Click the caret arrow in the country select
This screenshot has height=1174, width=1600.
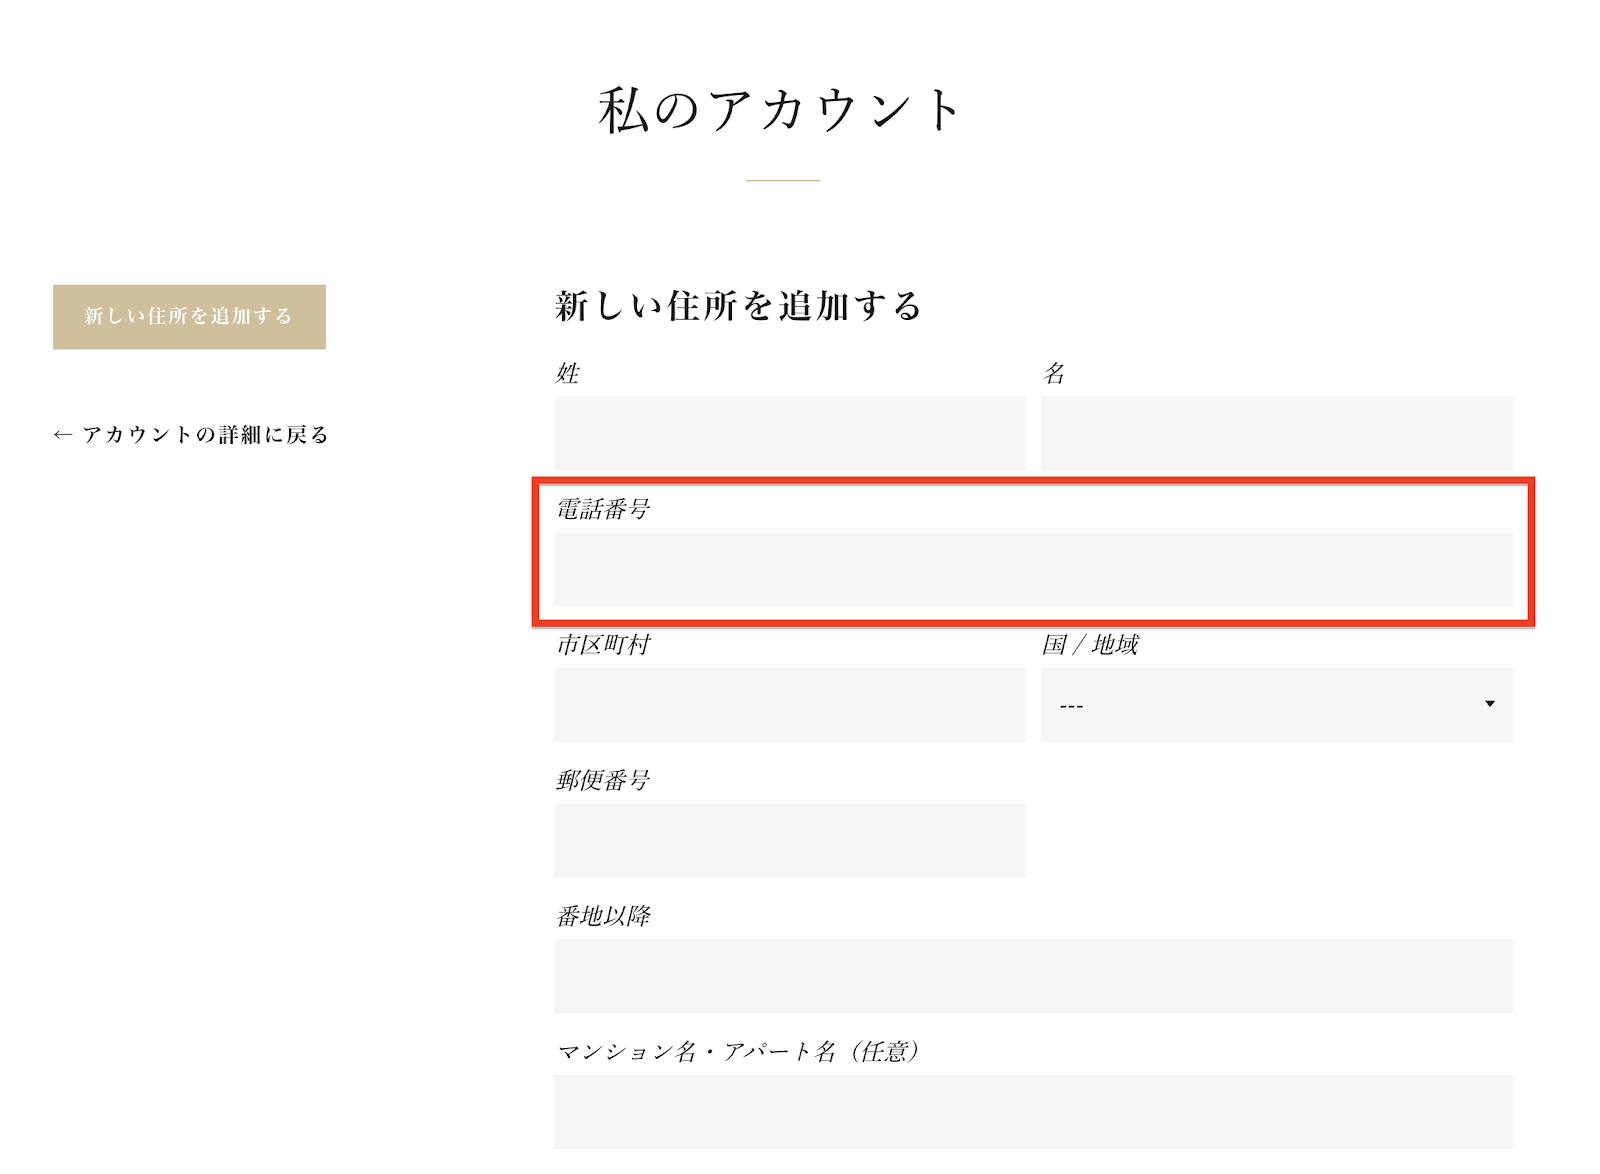pyautogui.click(x=1489, y=704)
